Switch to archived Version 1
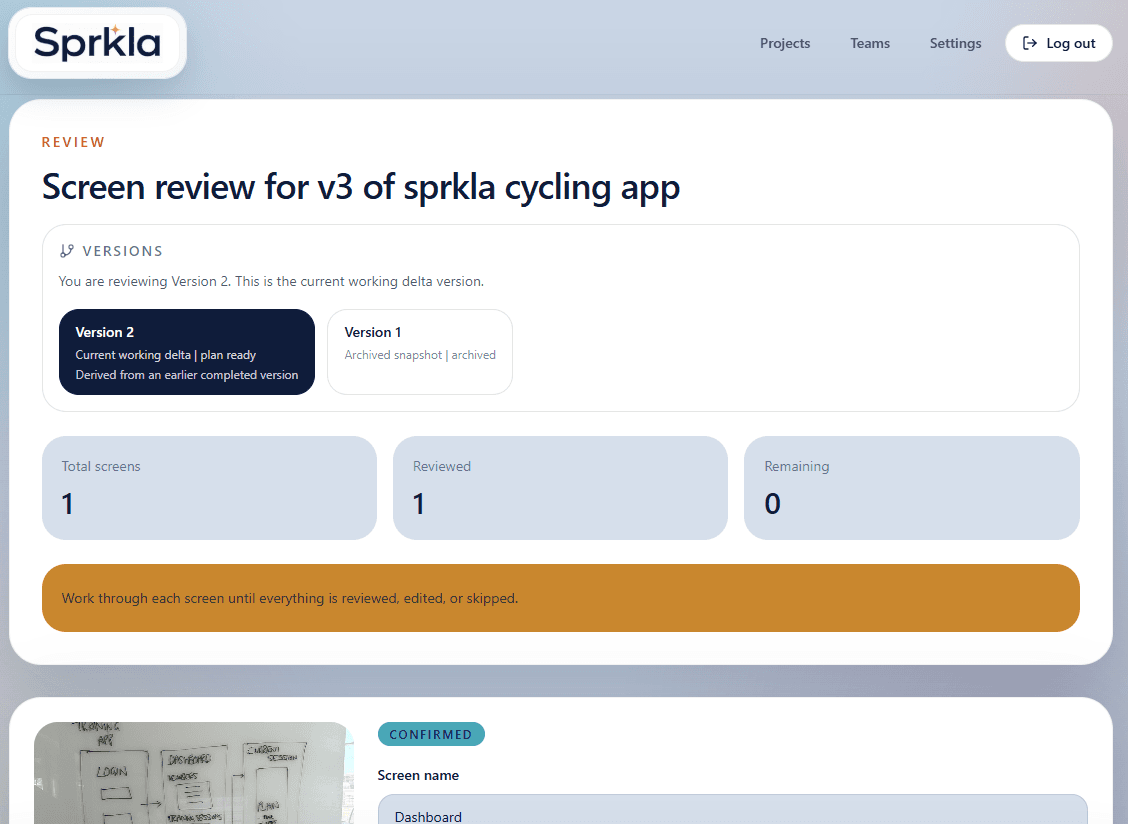The image size is (1128, 824). (x=420, y=352)
